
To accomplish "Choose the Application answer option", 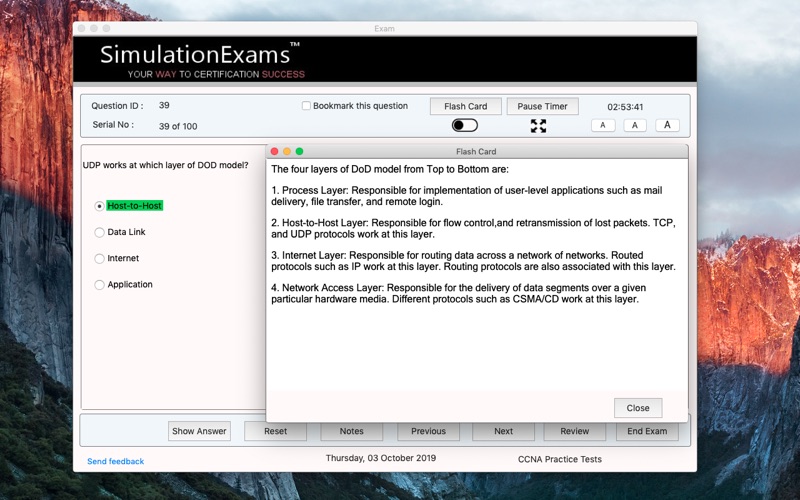I will click(x=99, y=285).
